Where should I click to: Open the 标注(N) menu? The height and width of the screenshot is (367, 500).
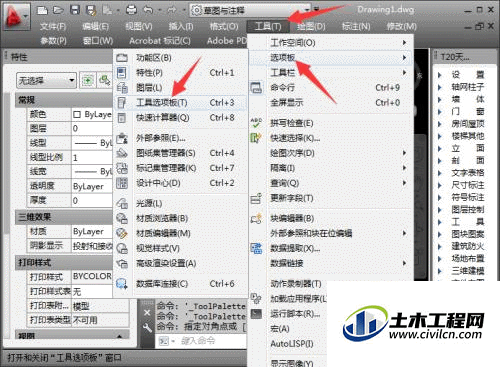(356, 26)
